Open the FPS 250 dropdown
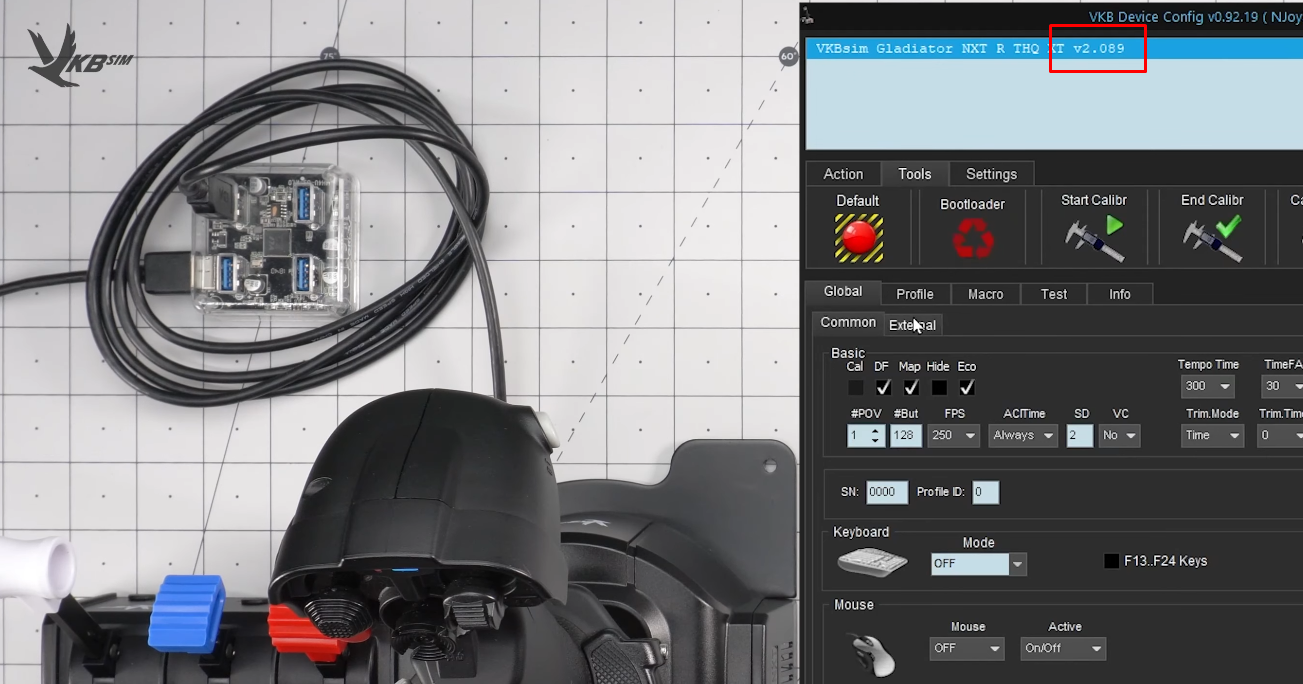The height and width of the screenshot is (684, 1303). [954, 436]
